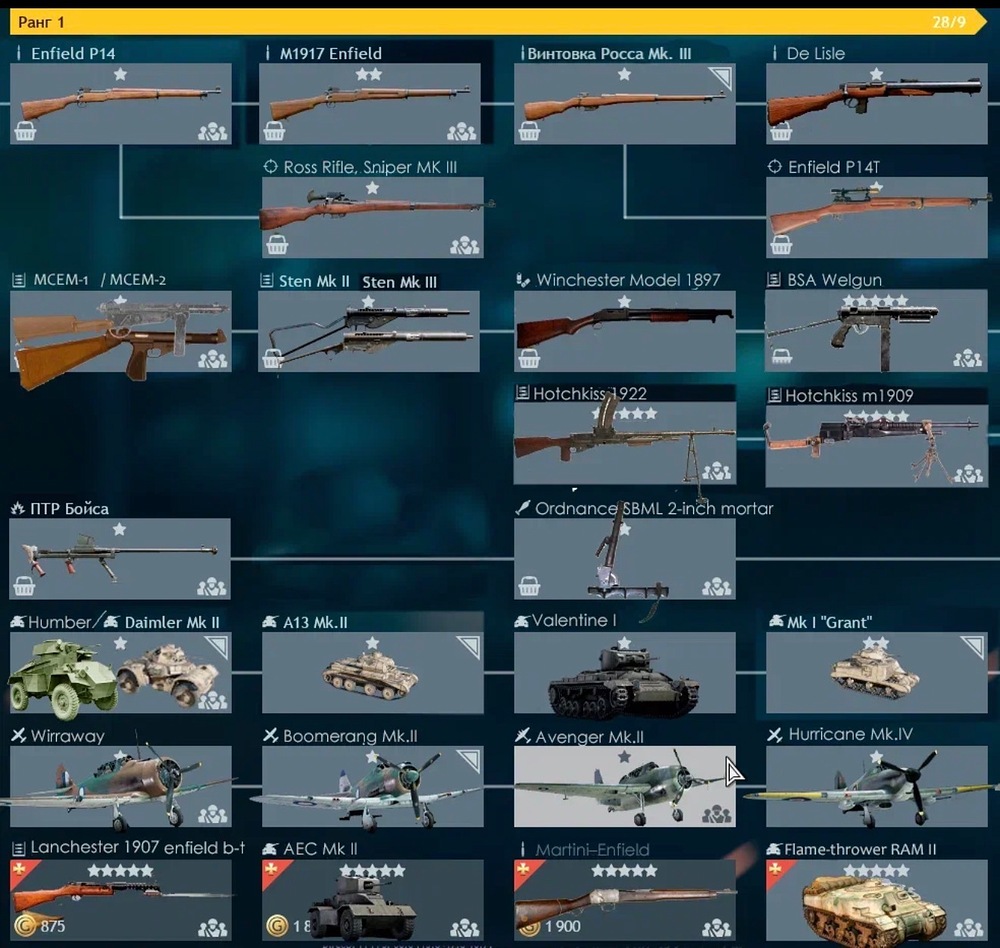The image size is (1000, 948).
Task: Click the gold coin icon on Lanchester card
Action: (x=24, y=925)
